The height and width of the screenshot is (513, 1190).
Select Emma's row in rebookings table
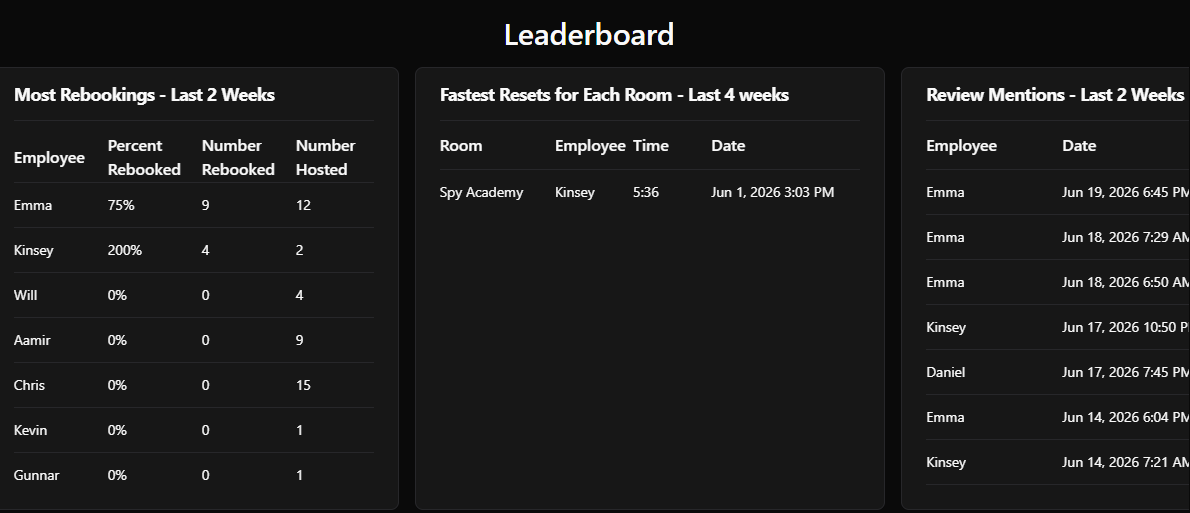pos(194,205)
